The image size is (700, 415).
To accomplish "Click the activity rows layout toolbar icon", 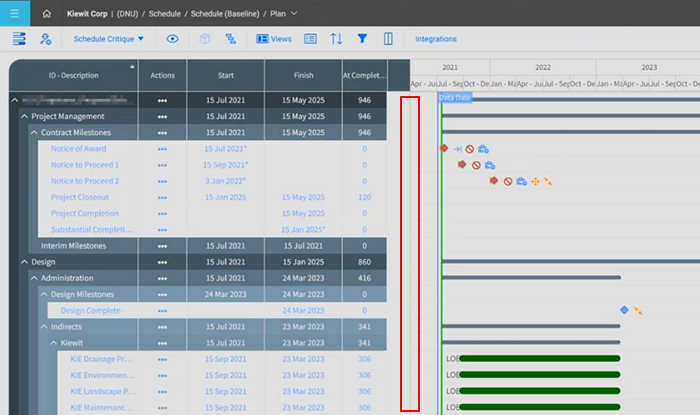I will 19,39.
